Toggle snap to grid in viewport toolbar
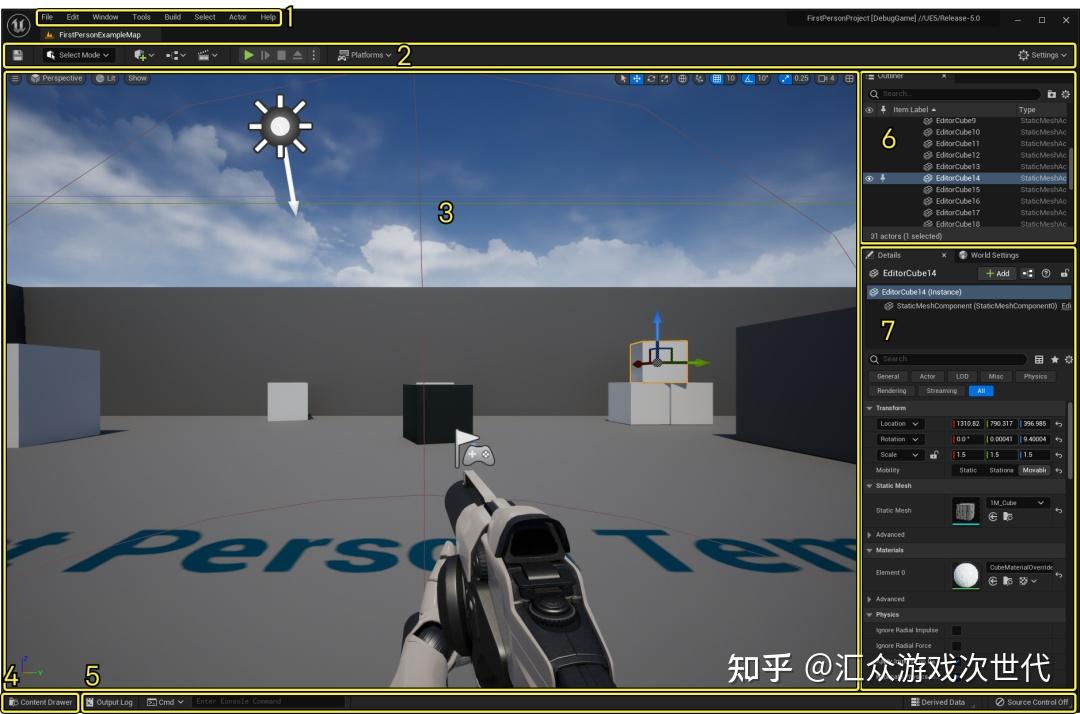 coord(716,78)
